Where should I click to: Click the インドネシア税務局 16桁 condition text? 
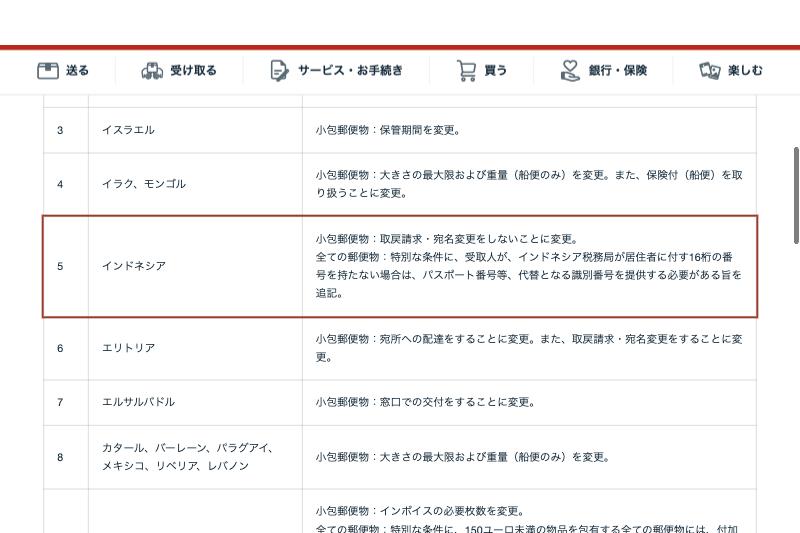[x=529, y=275]
